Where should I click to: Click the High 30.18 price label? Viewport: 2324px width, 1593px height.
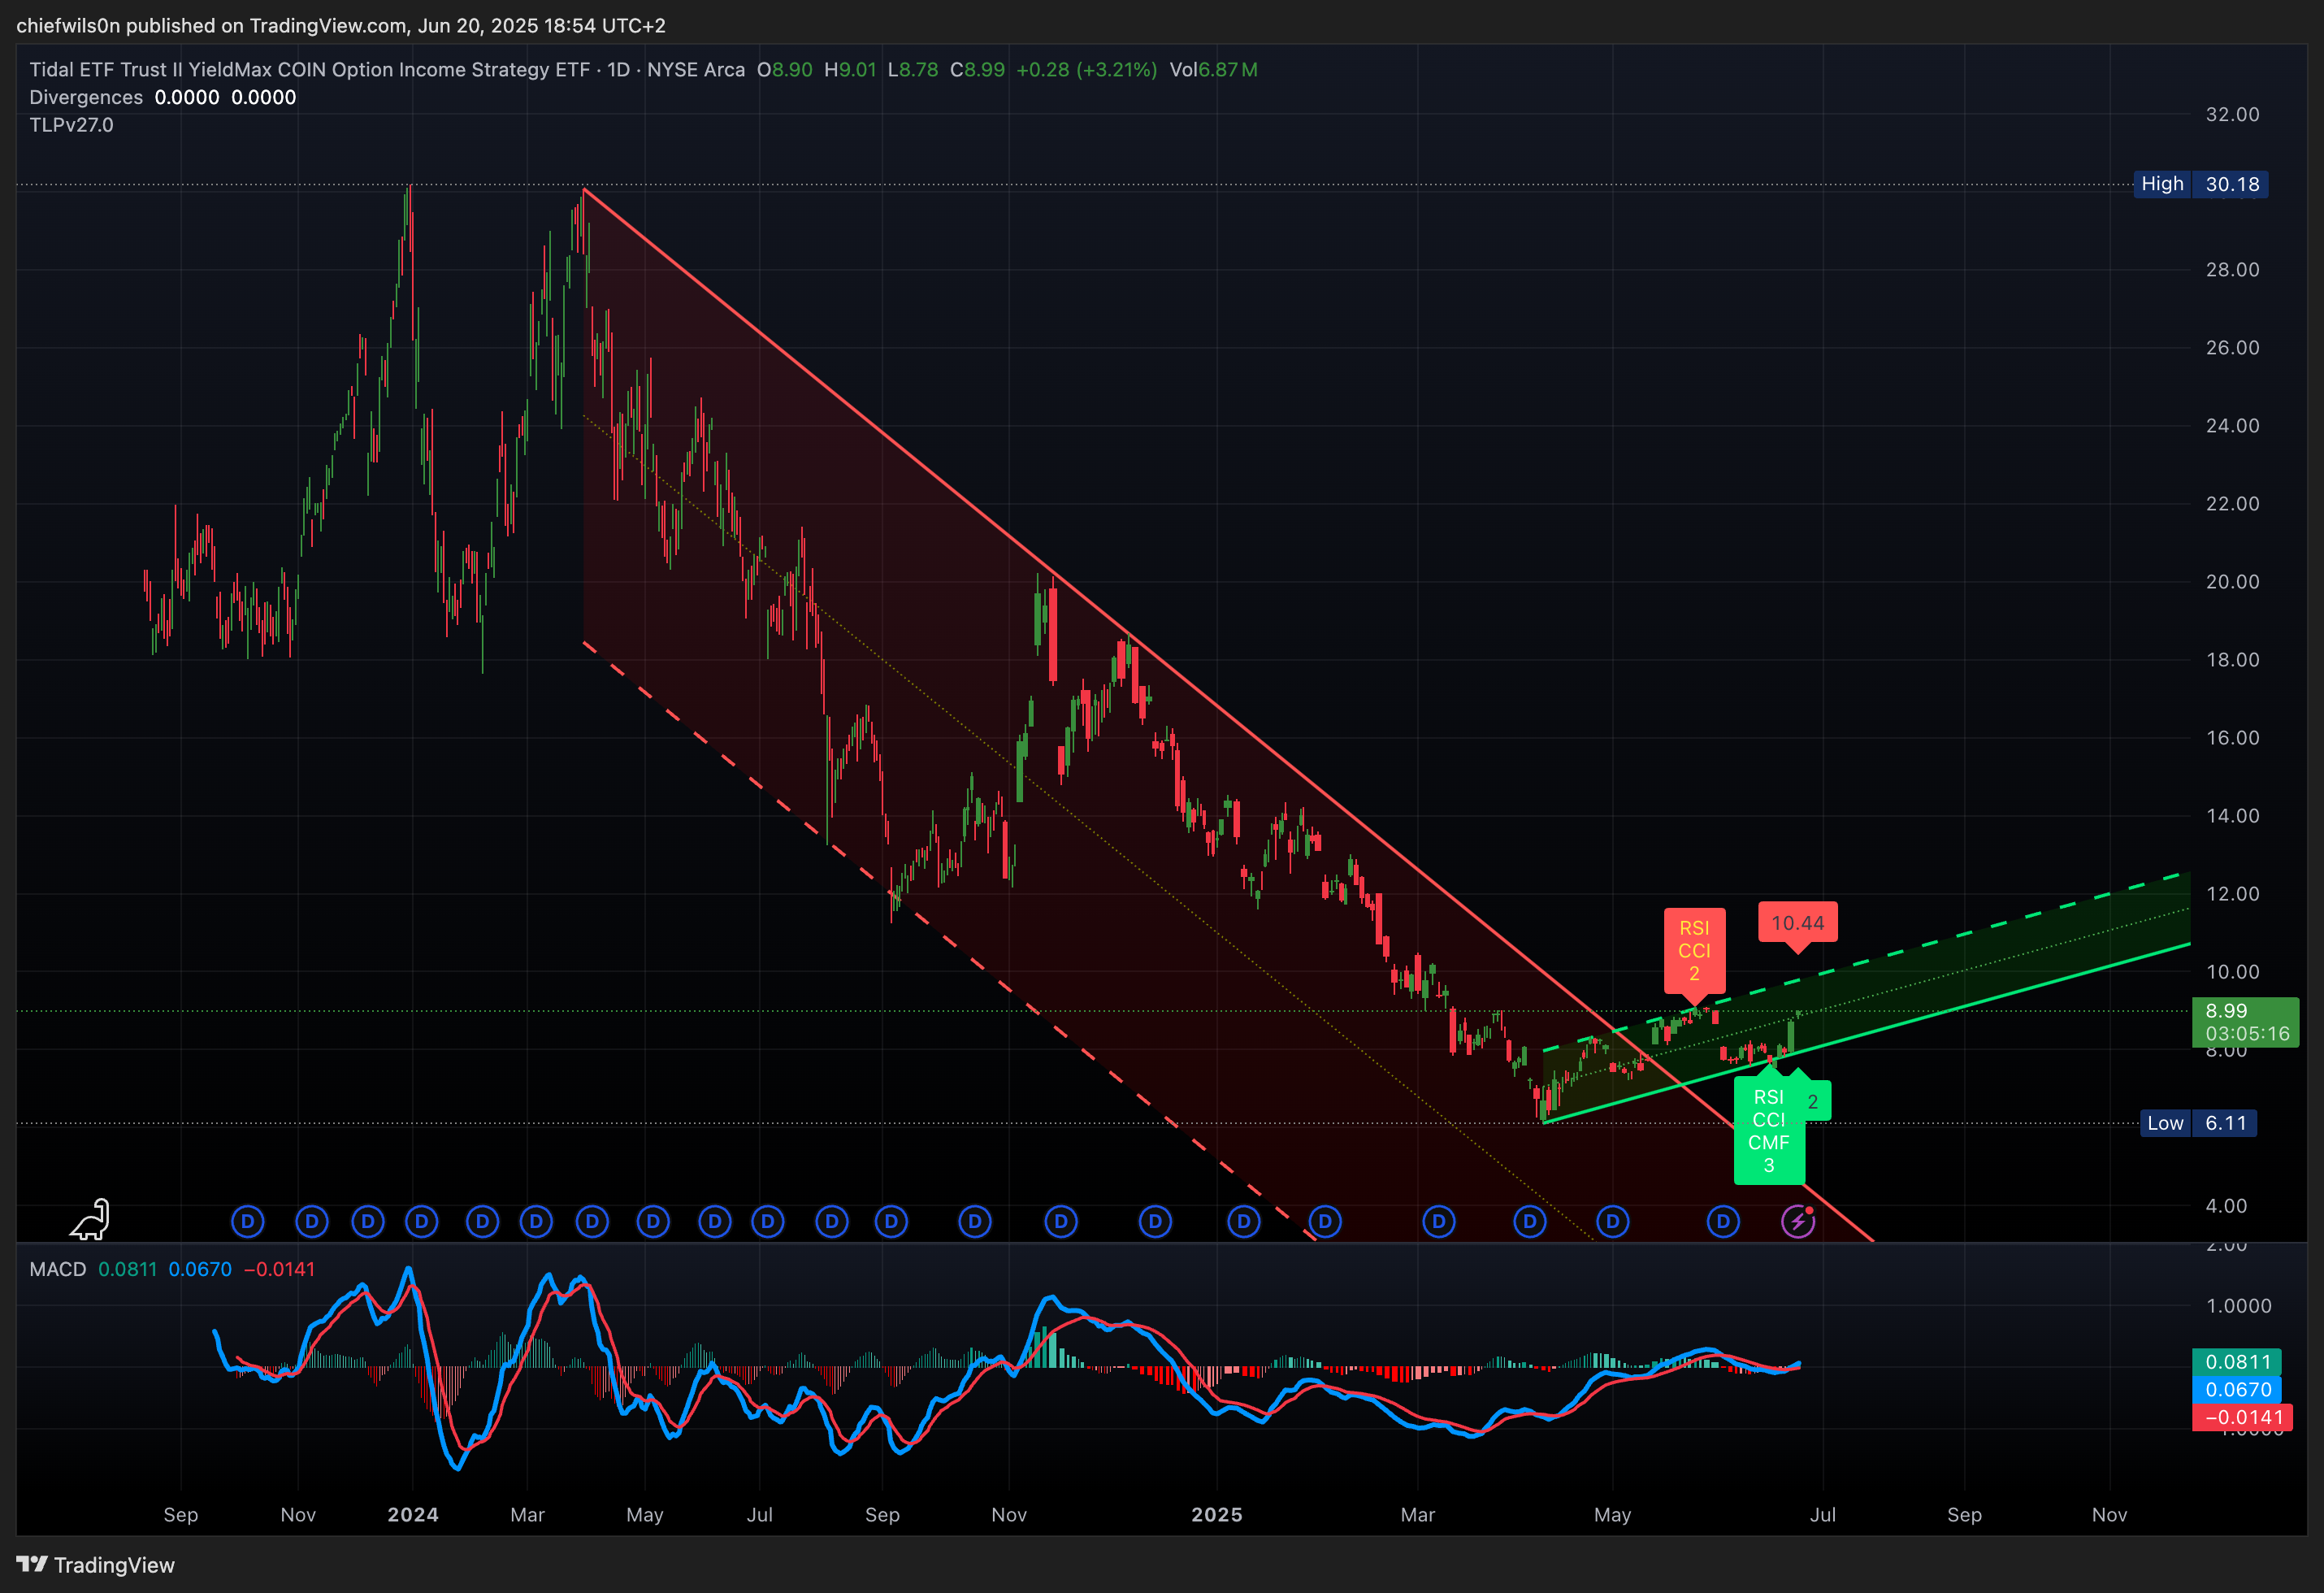coord(2200,184)
